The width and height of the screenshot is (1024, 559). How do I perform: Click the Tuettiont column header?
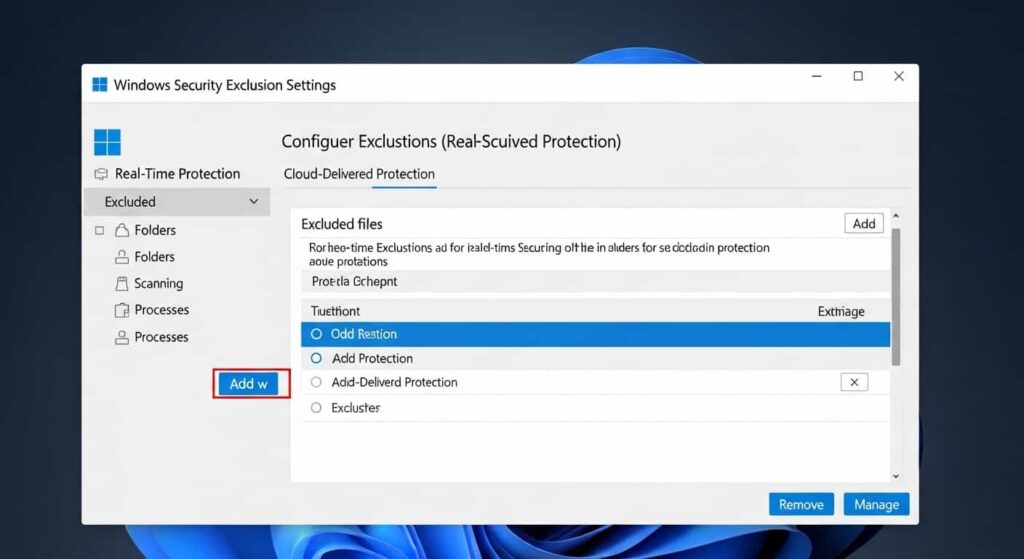click(x=335, y=311)
